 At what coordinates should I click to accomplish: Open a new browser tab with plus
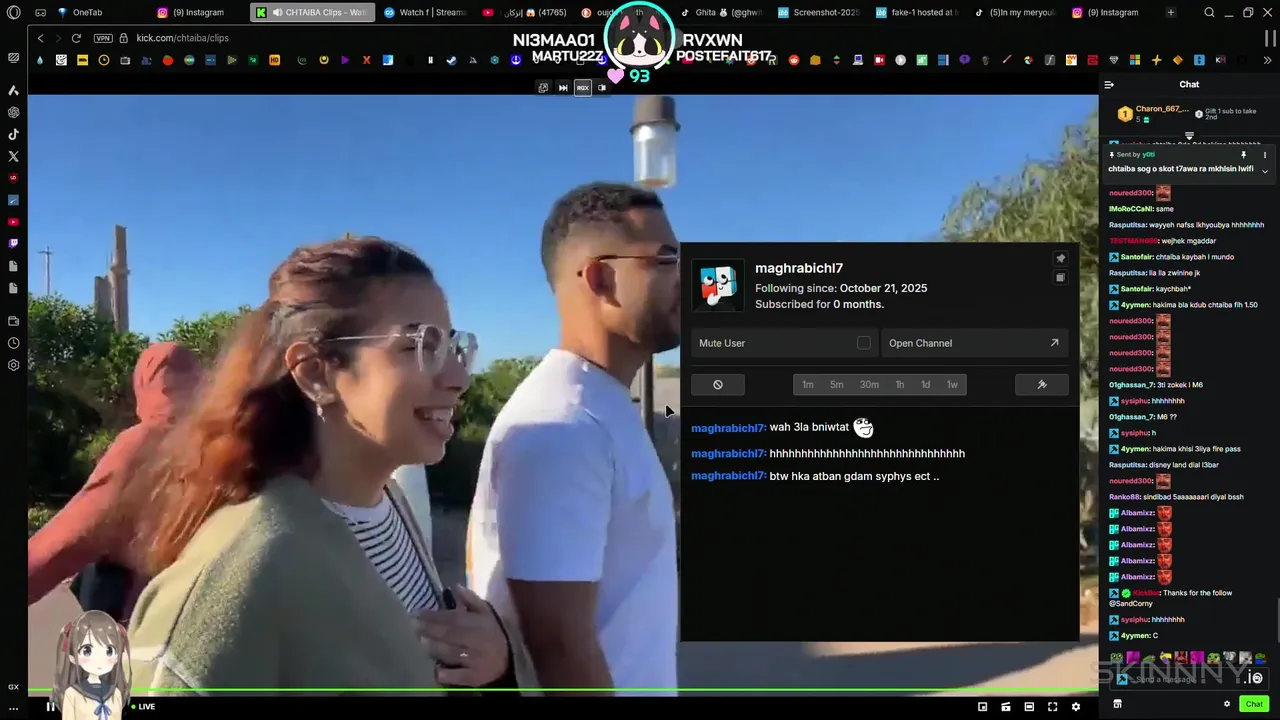pos(1170,12)
